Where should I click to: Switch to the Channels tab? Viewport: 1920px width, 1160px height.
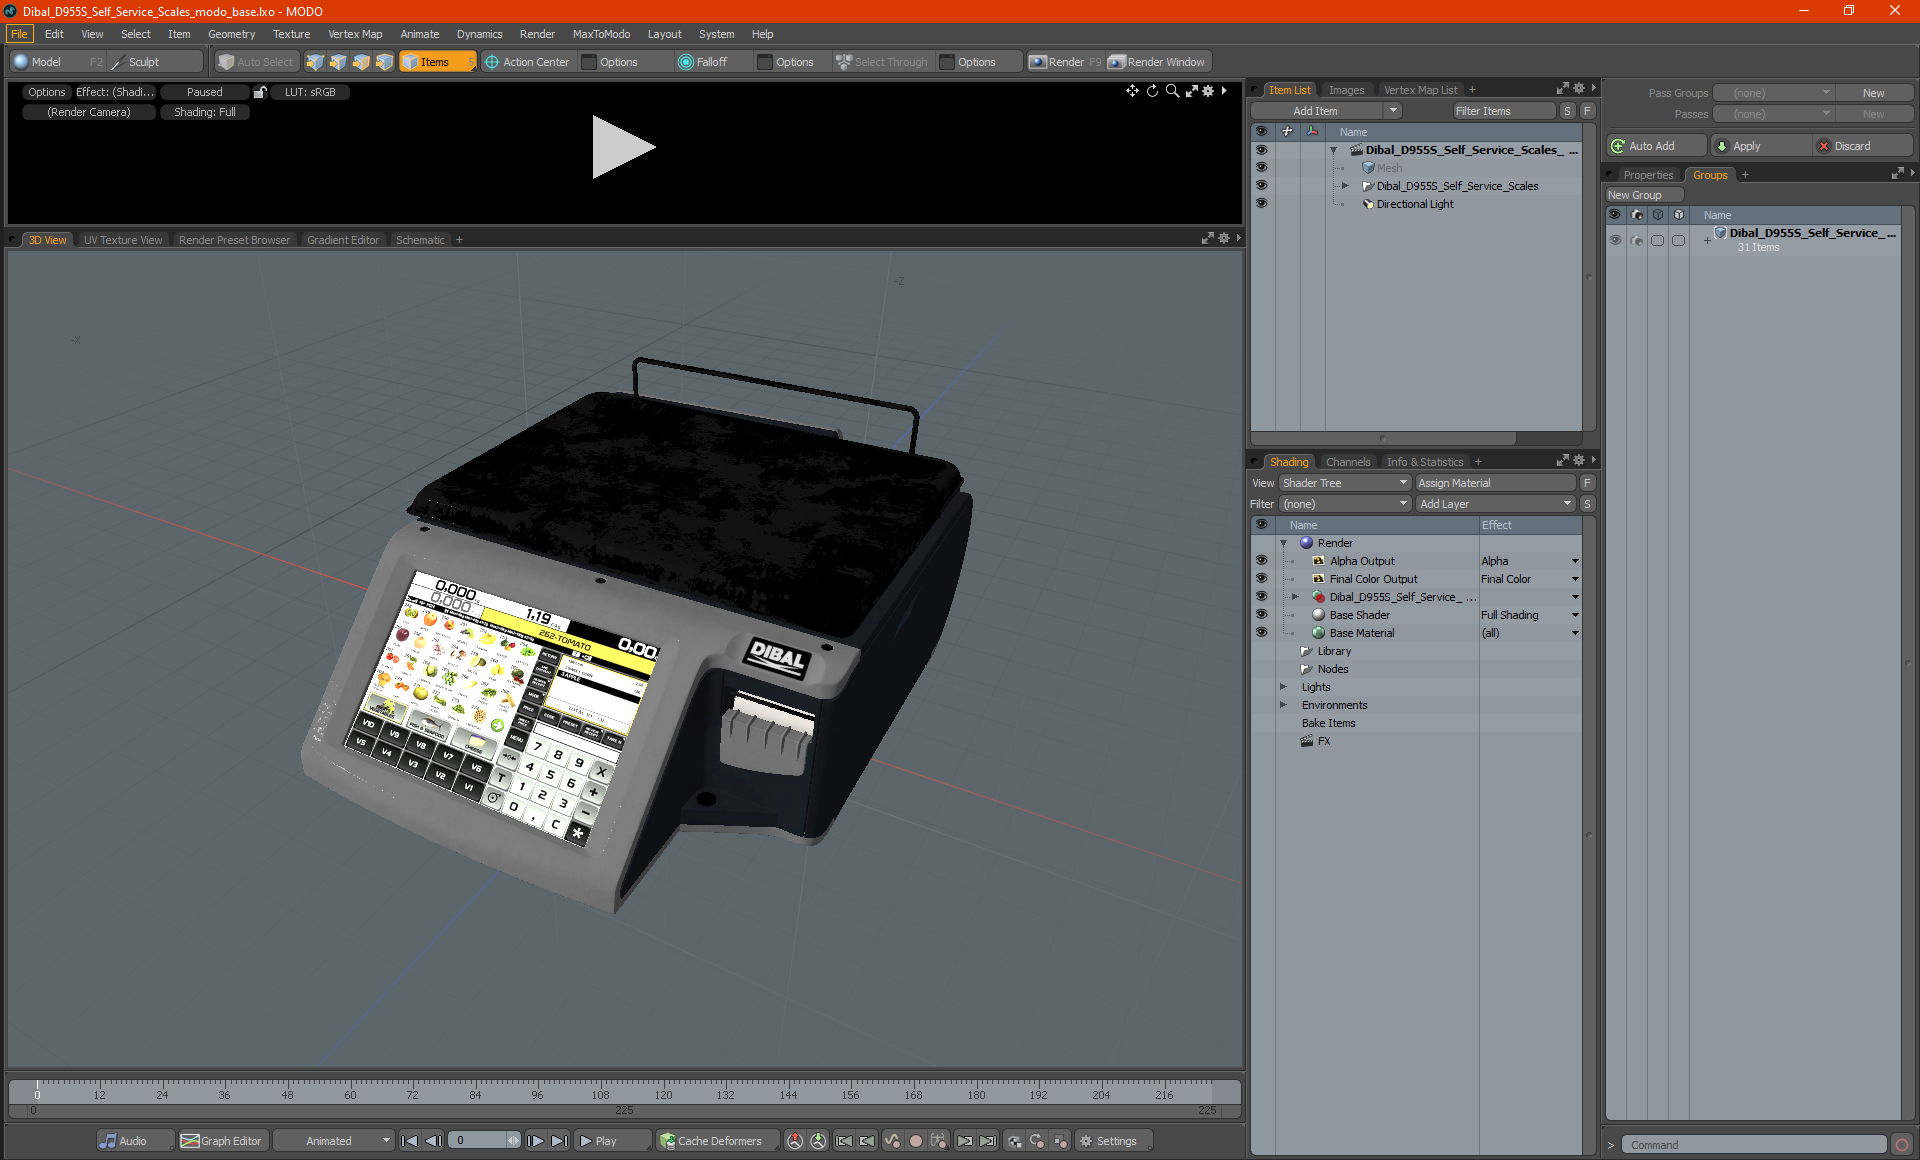pos(1347,462)
